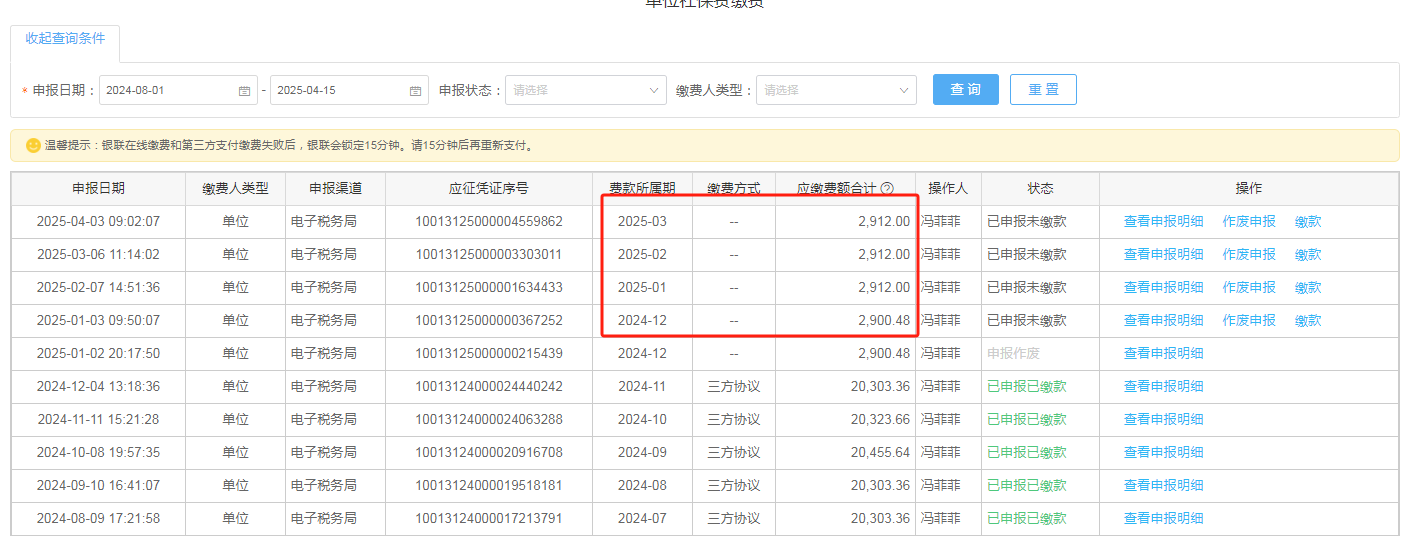Click the 申报日期 column header
The height and width of the screenshot is (536, 1413).
click(x=98, y=189)
